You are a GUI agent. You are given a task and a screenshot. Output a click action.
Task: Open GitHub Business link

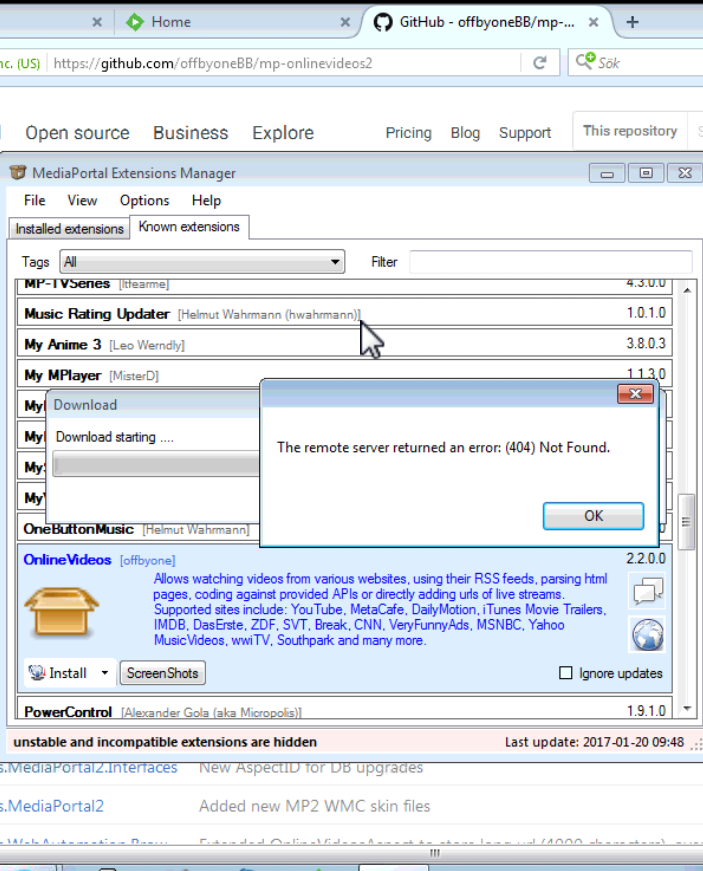point(190,133)
